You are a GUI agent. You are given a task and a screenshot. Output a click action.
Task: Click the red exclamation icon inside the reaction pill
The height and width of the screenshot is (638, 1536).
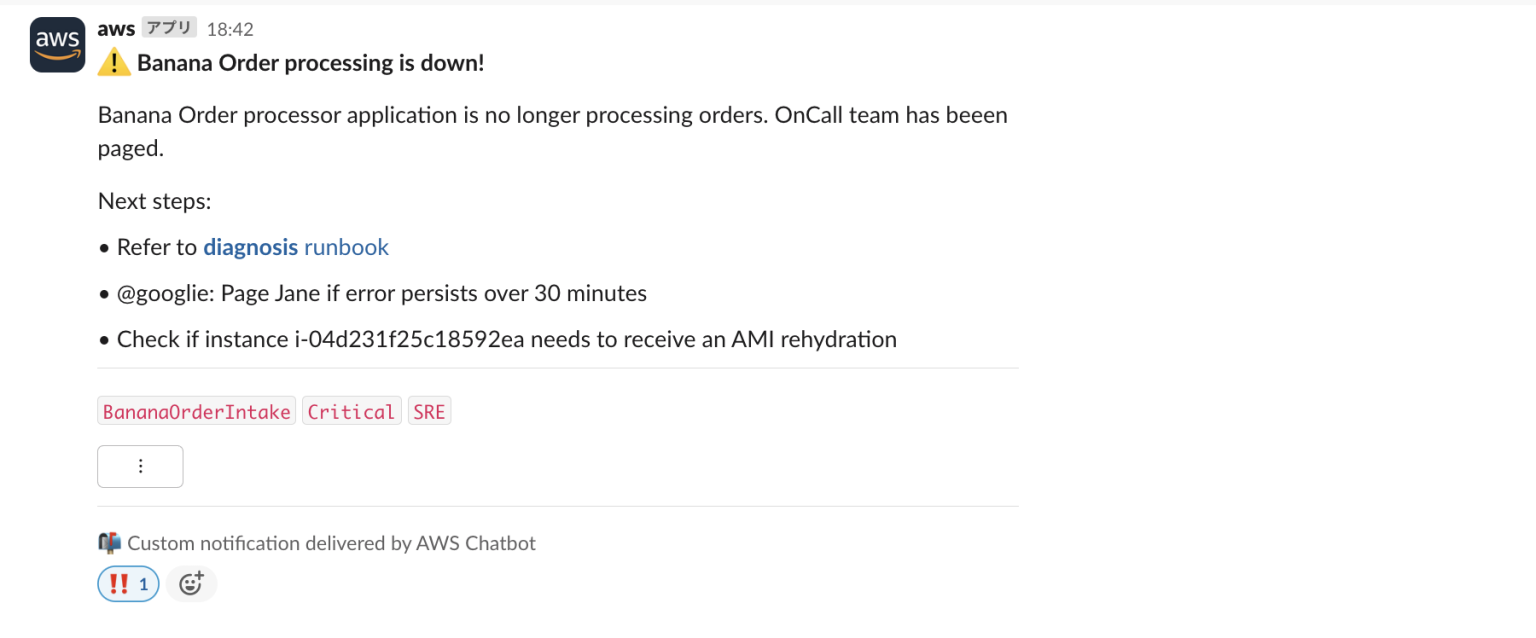(119, 583)
